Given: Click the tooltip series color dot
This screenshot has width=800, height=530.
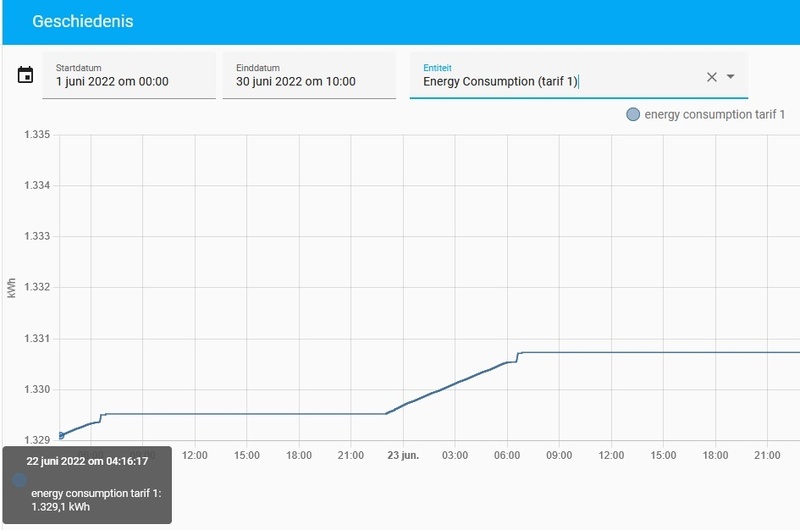Looking at the screenshot, I should tap(19, 479).
